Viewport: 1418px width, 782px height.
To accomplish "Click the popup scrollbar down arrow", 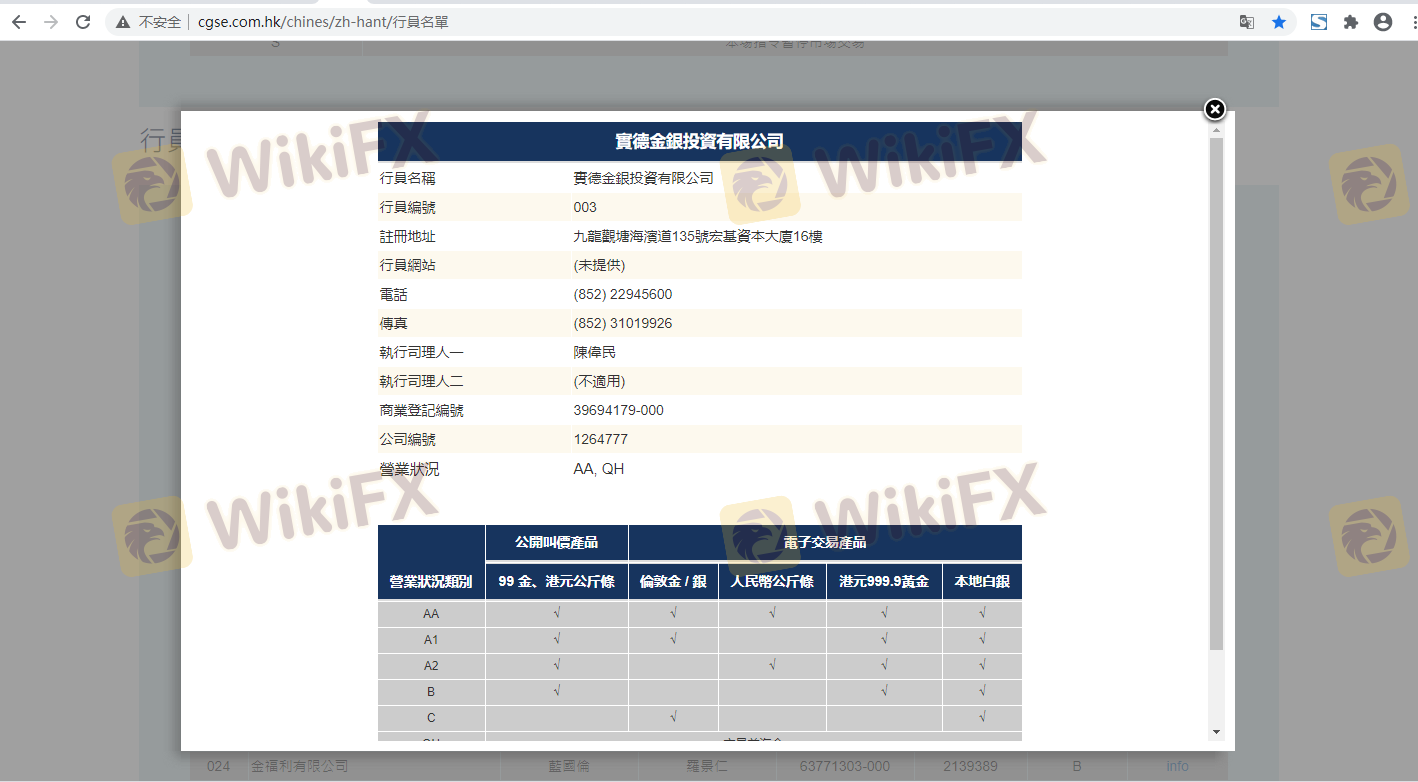I will [1217, 732].
